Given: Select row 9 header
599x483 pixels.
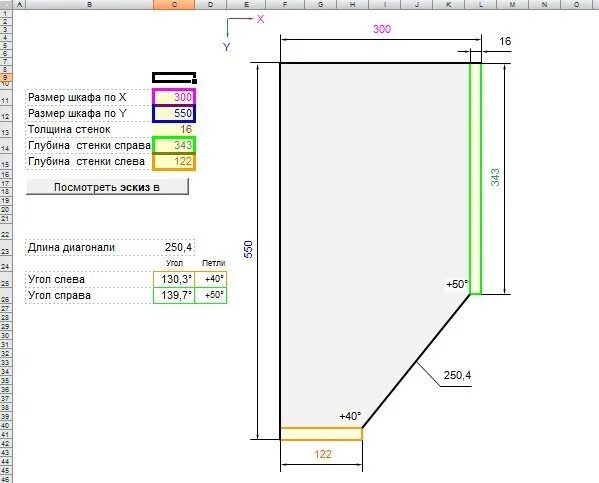Looking at the screenshot, I should coord(6,77).
